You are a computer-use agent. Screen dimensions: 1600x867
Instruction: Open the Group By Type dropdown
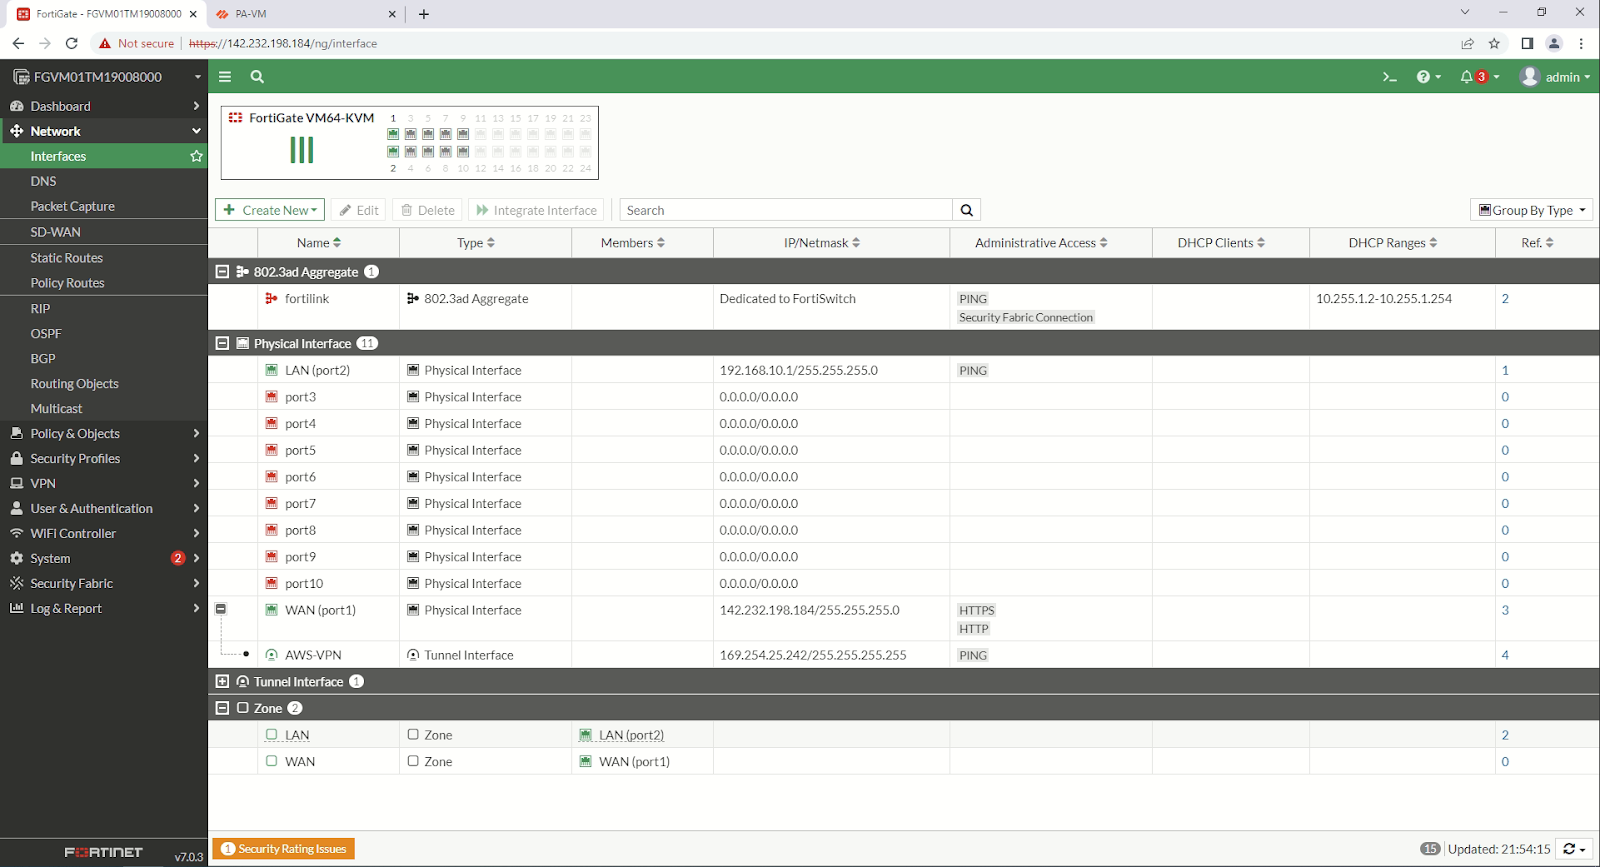point(1532,210)
